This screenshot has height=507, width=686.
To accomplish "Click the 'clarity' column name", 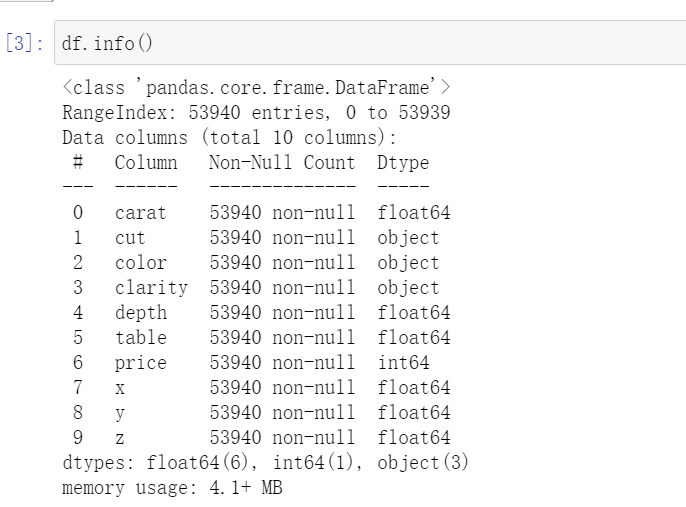I will [x=150, y=288].
